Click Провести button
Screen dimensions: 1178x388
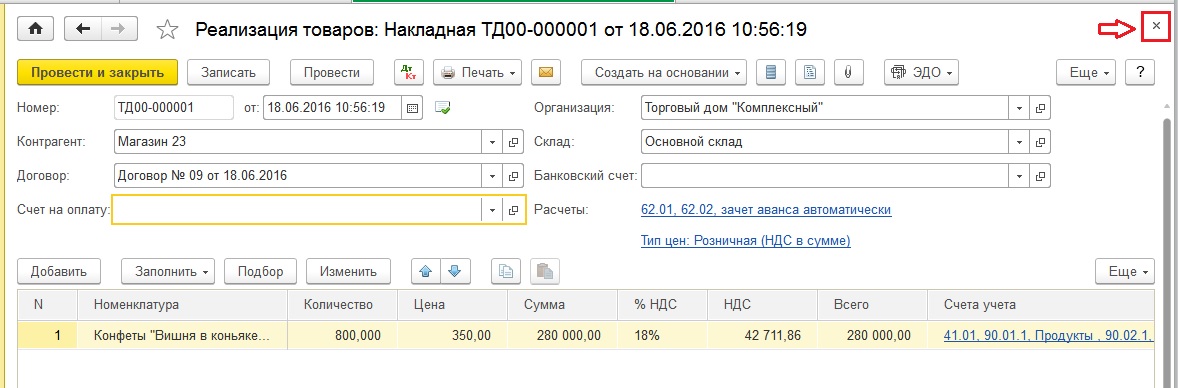click(x=331, y=73)
